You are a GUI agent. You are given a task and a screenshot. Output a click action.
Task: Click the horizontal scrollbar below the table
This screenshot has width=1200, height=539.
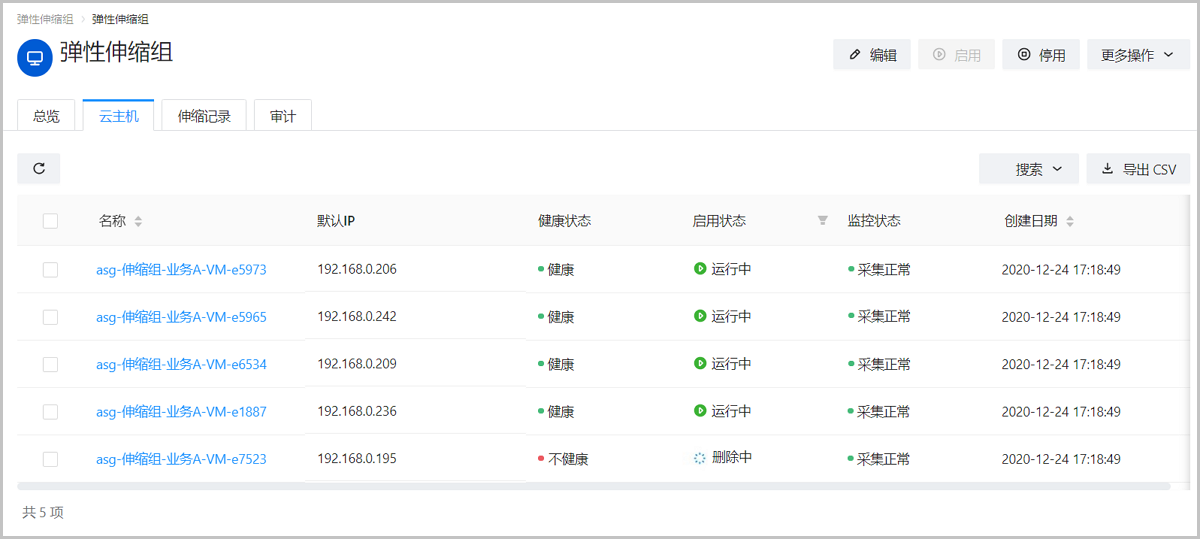[x=593, y=486]
